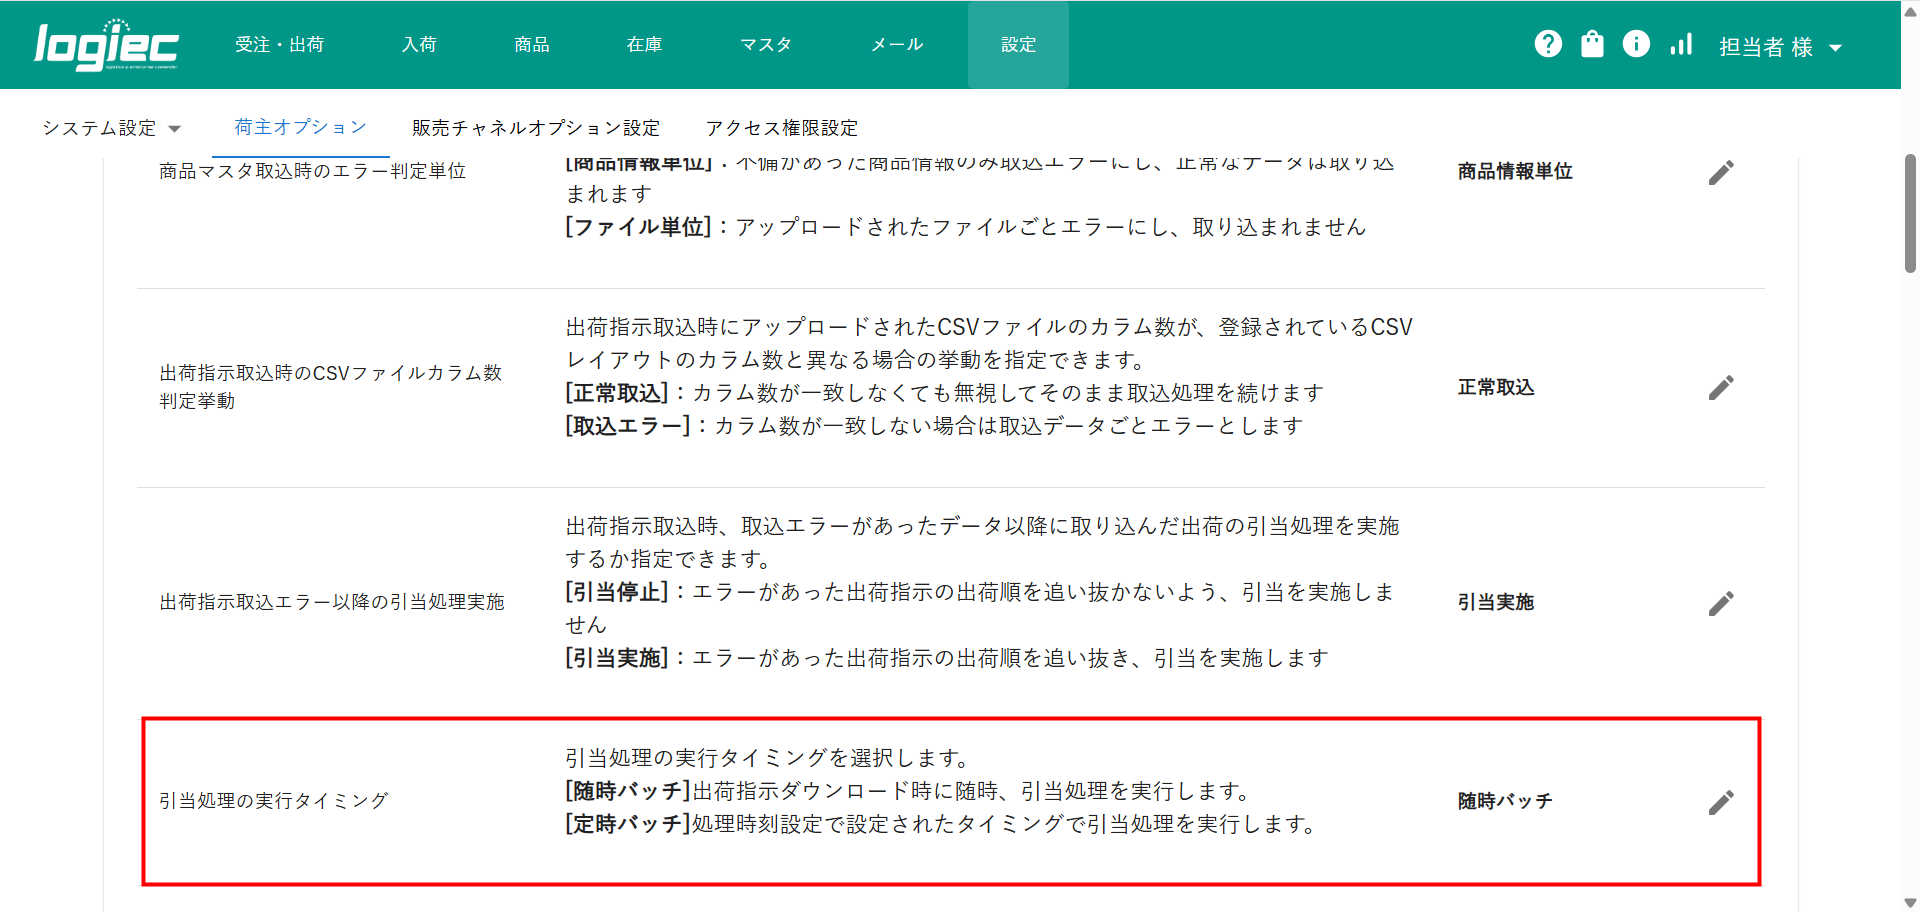Open the information icon in header
This screenshot has width=1920, height=912.
point(1636,44)
